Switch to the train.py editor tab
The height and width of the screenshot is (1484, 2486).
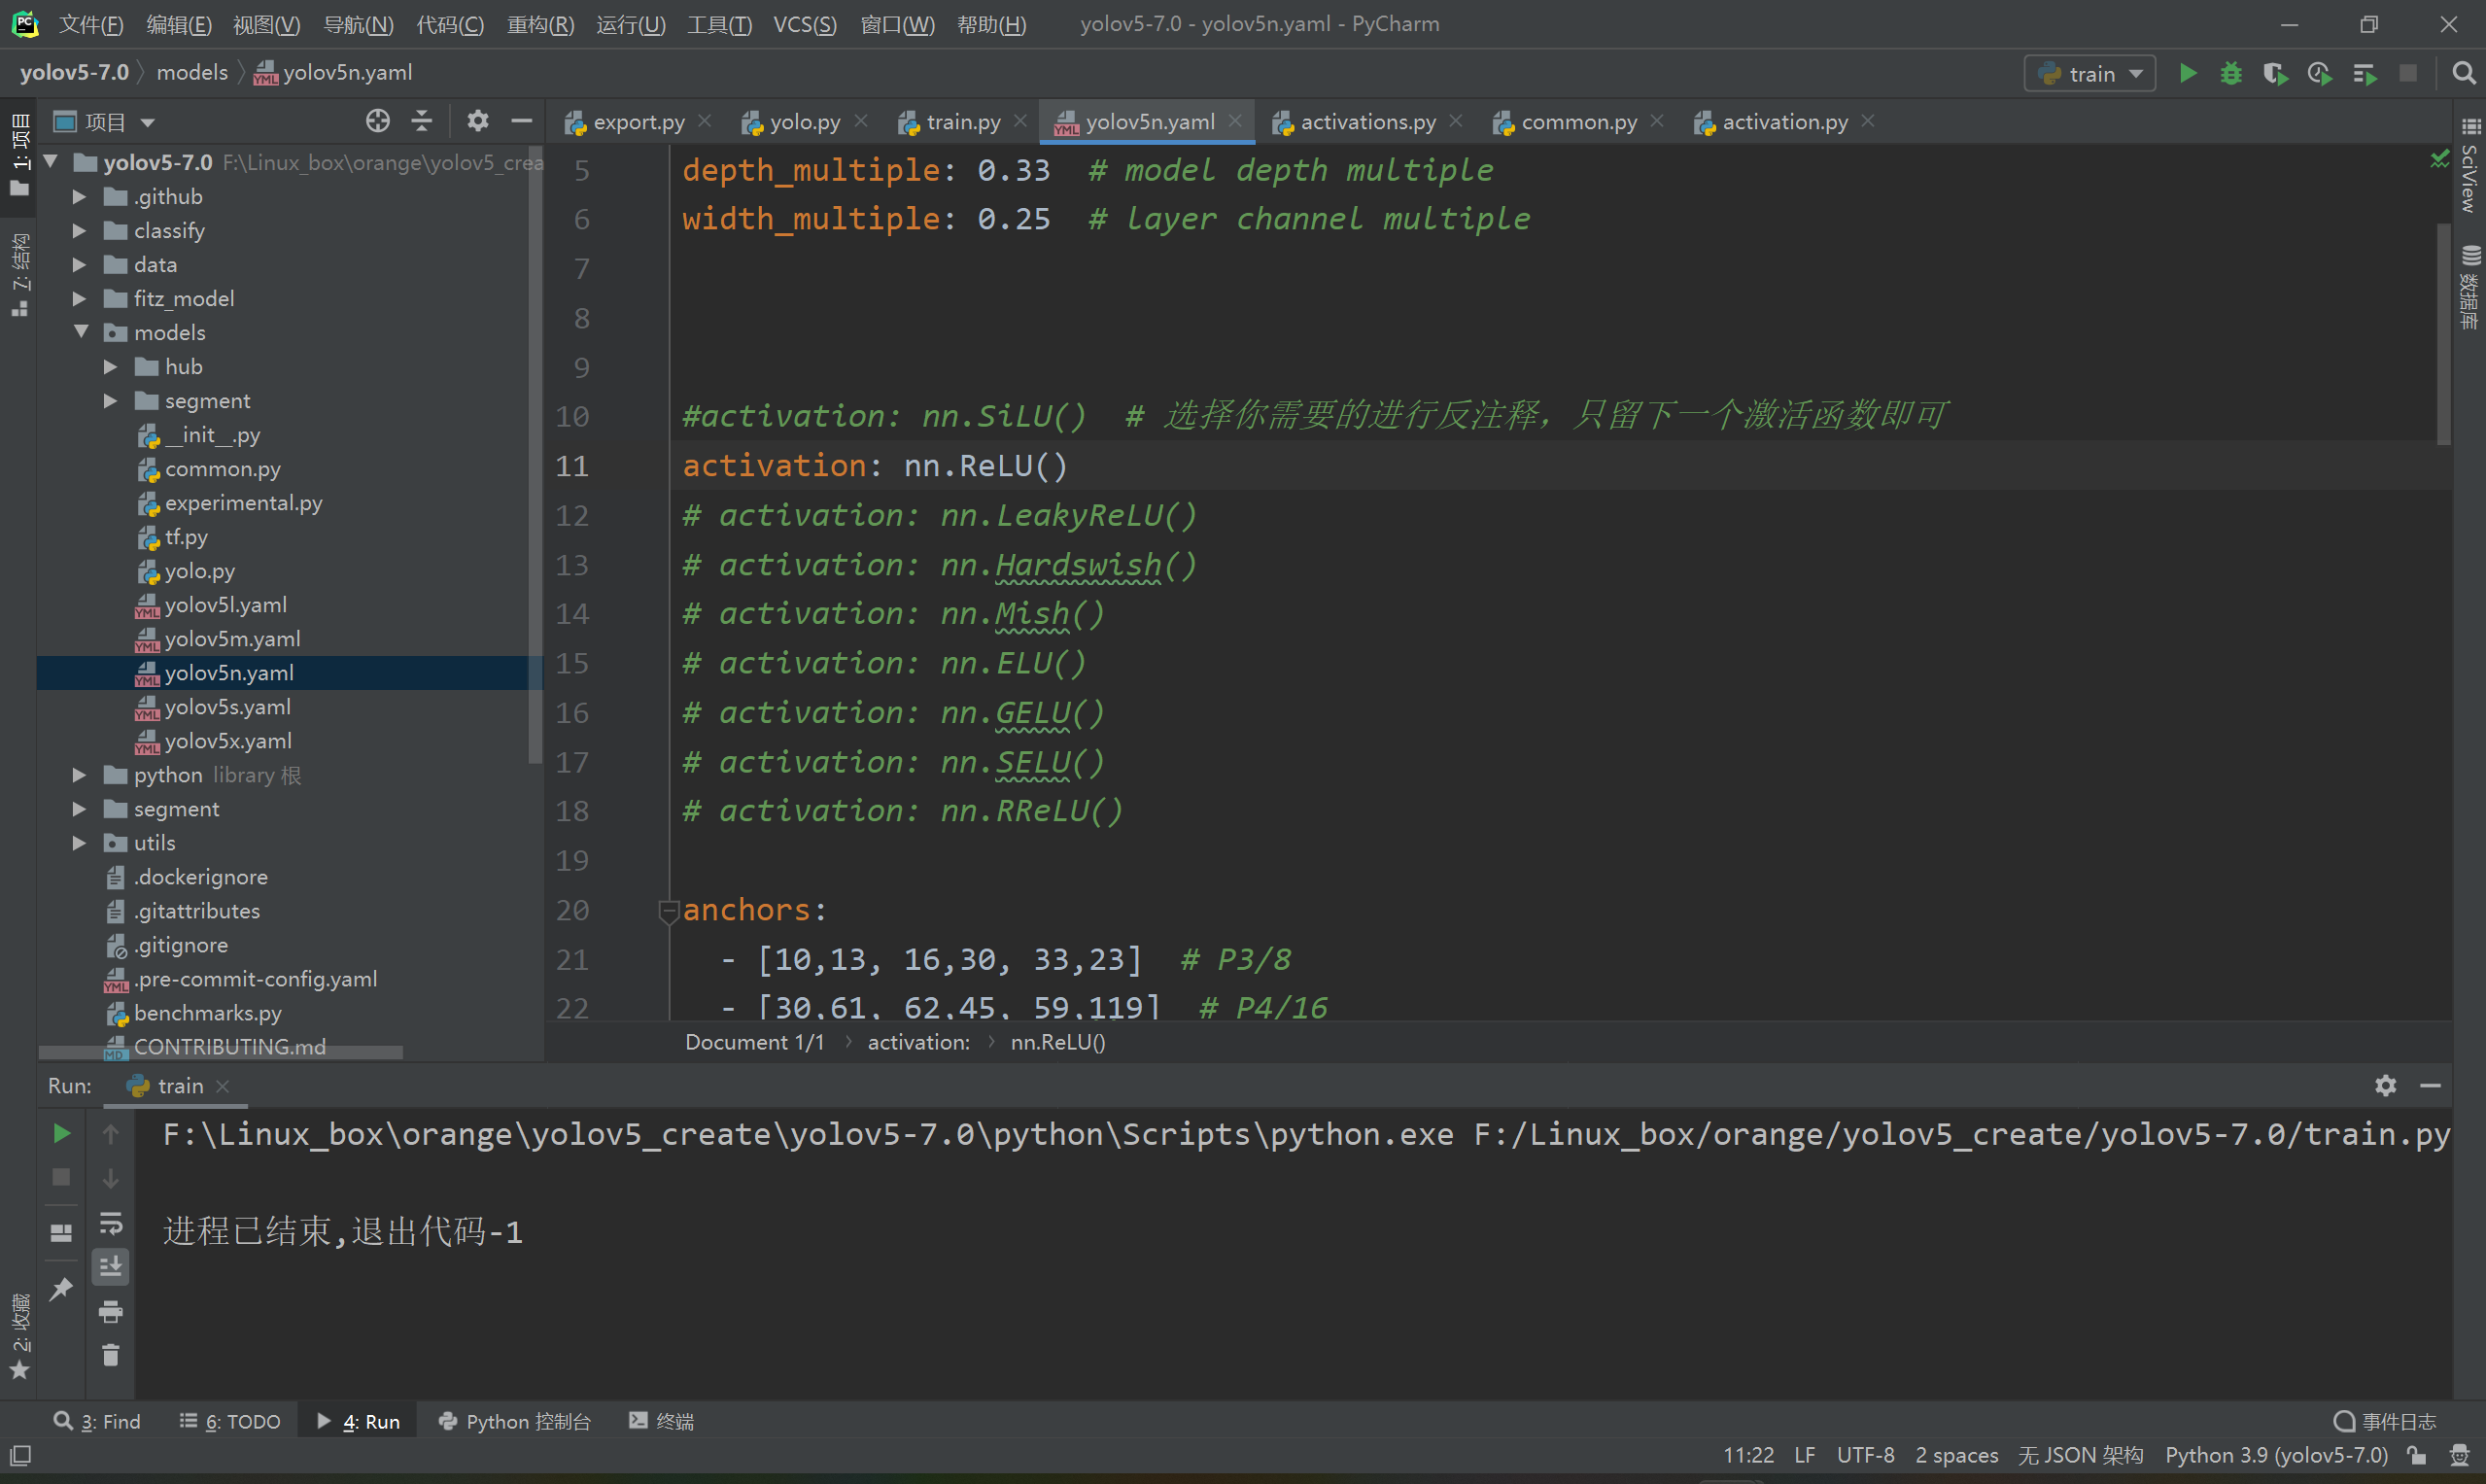click(x=962, y=122)
